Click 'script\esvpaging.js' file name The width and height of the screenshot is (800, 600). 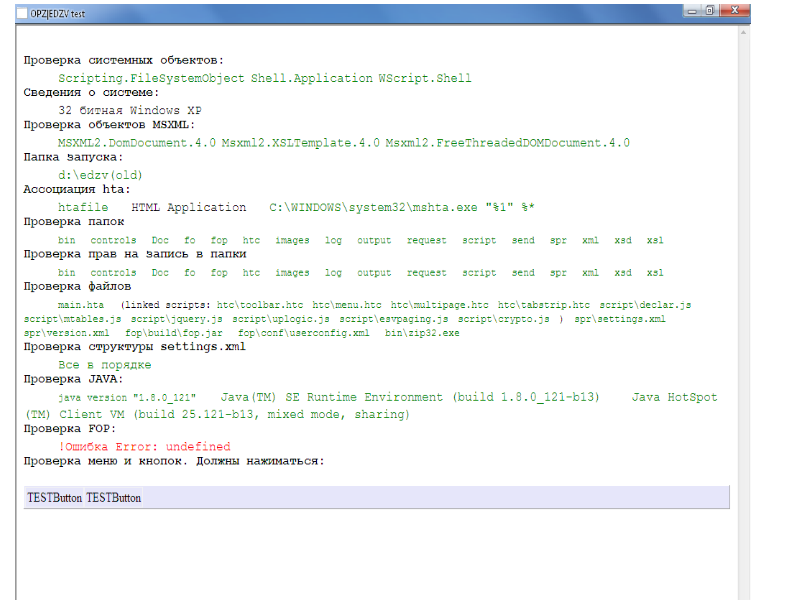click(x=394, y=319)
